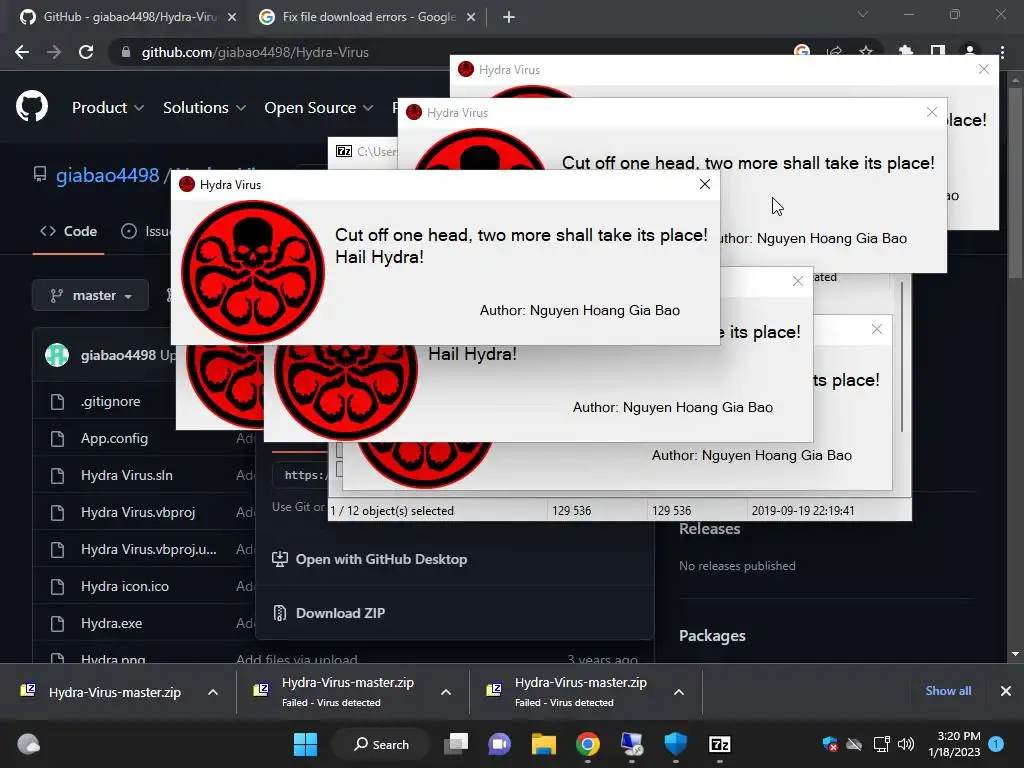Open Task View on the taskbar

tap(456, 744)
